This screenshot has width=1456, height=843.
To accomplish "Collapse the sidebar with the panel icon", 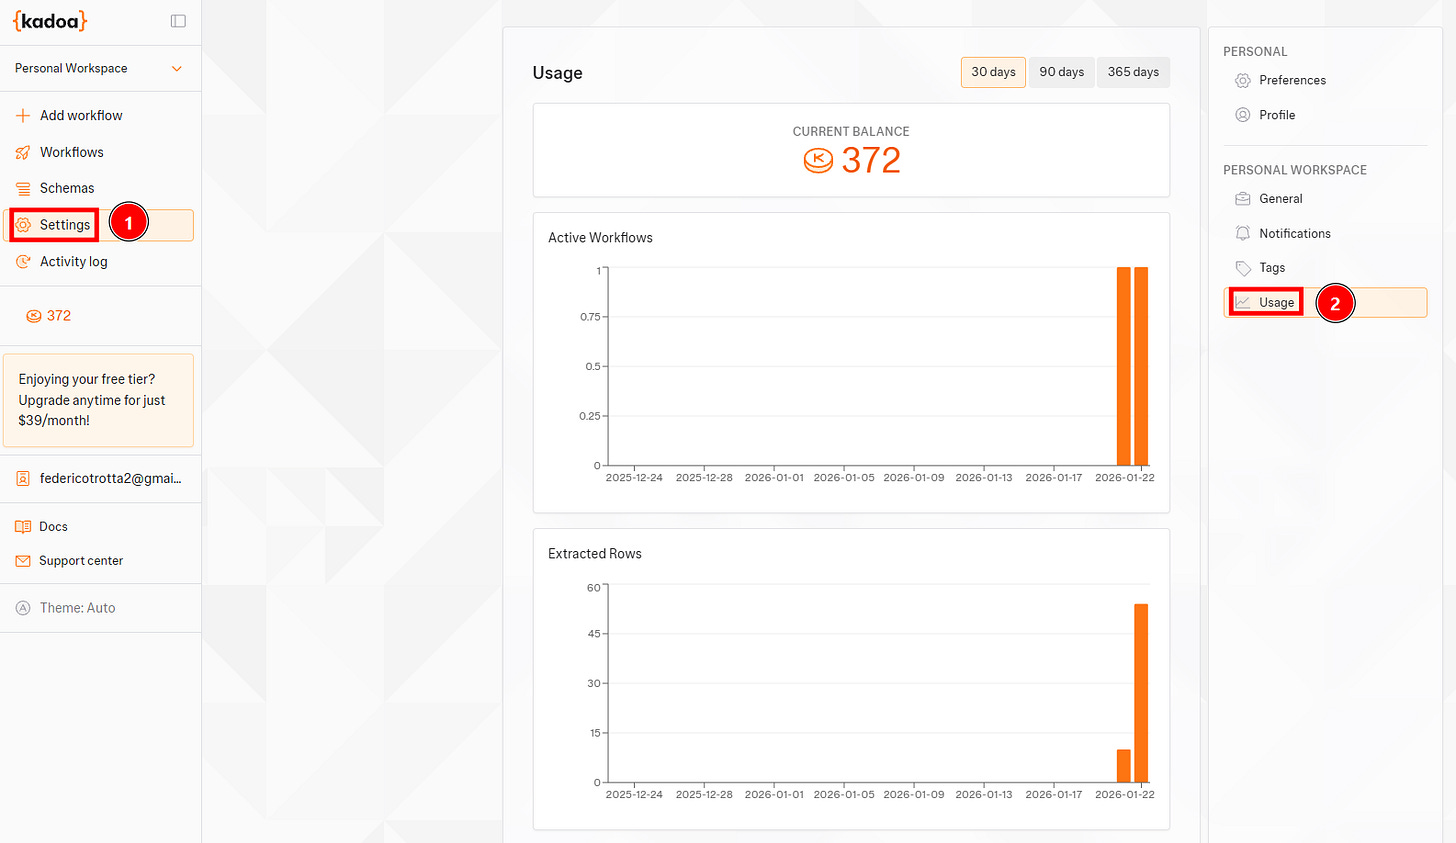I will pyautogui.click(x=177, y=21).
